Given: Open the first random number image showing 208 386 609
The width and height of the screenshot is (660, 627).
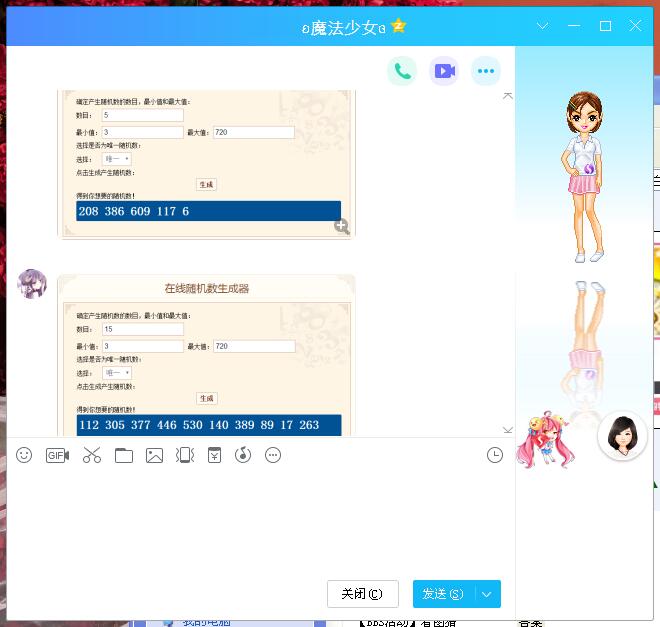Looking at the screenshot, I should pos(206,164).
